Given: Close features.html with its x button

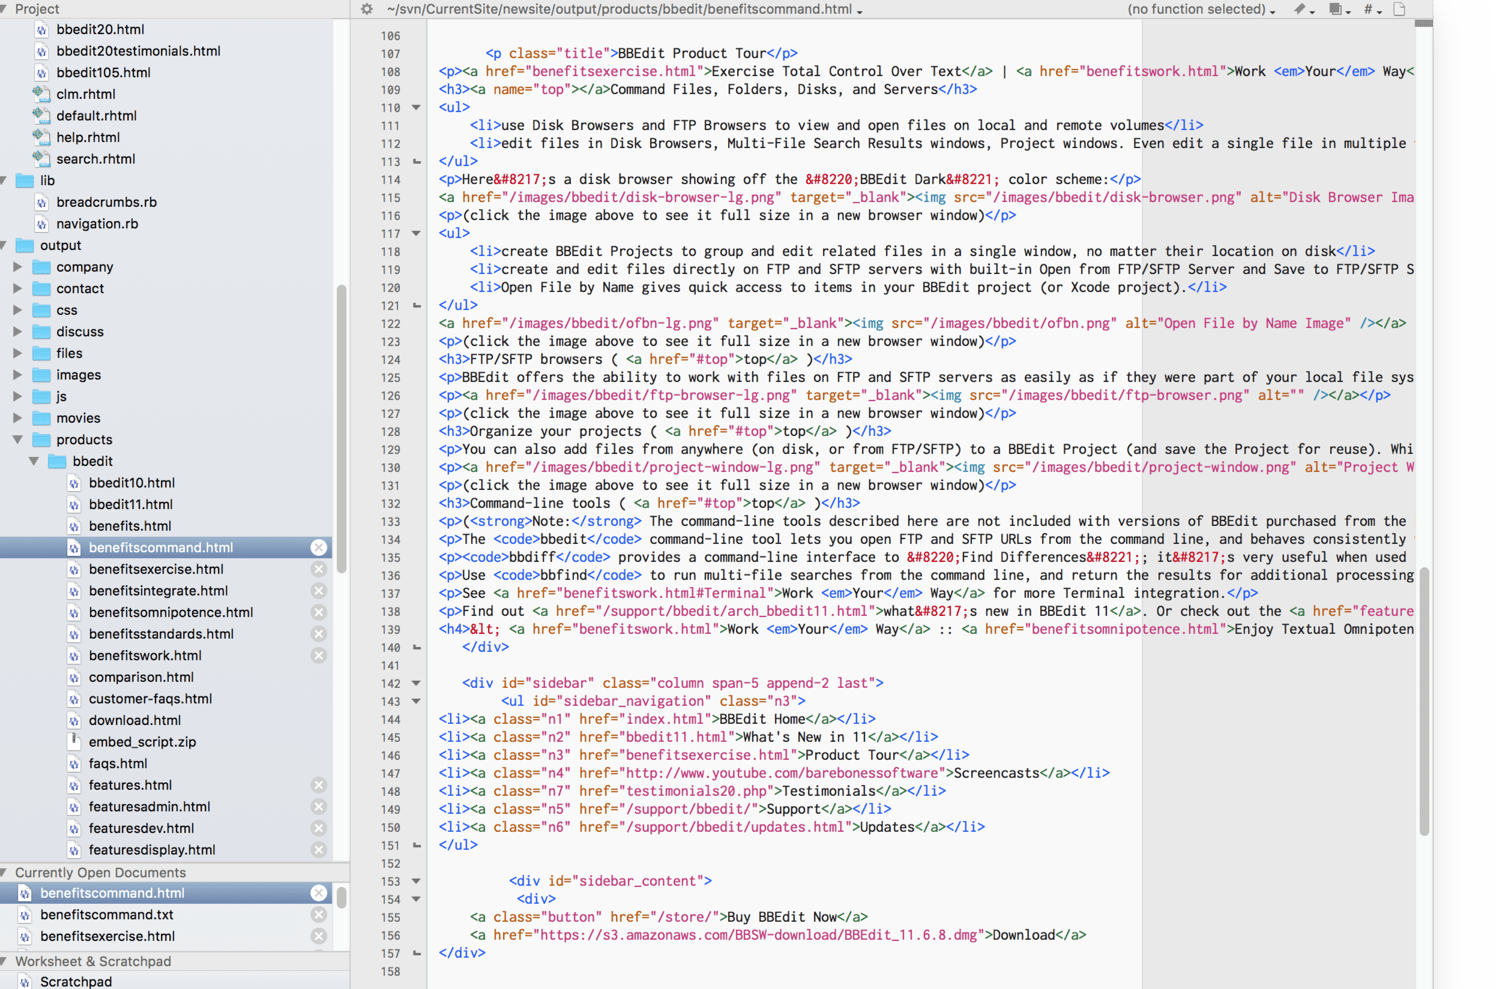Looking at the screenshot, I should coord(318,785).
